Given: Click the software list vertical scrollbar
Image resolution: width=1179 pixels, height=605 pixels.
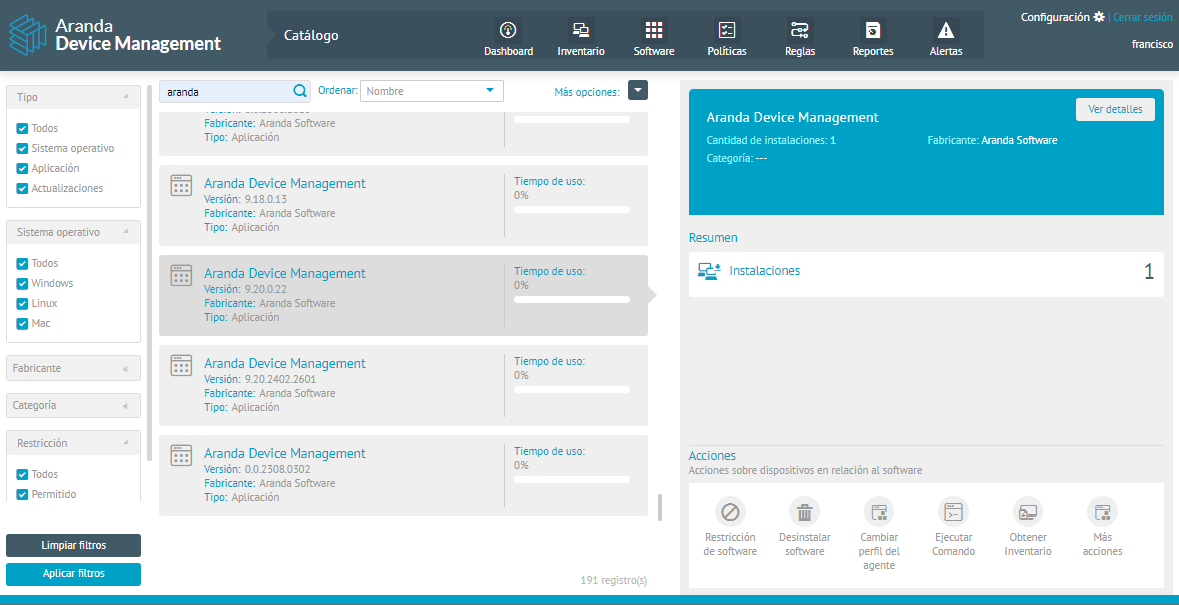Looking at the screenshot, I should click(659, 507).
